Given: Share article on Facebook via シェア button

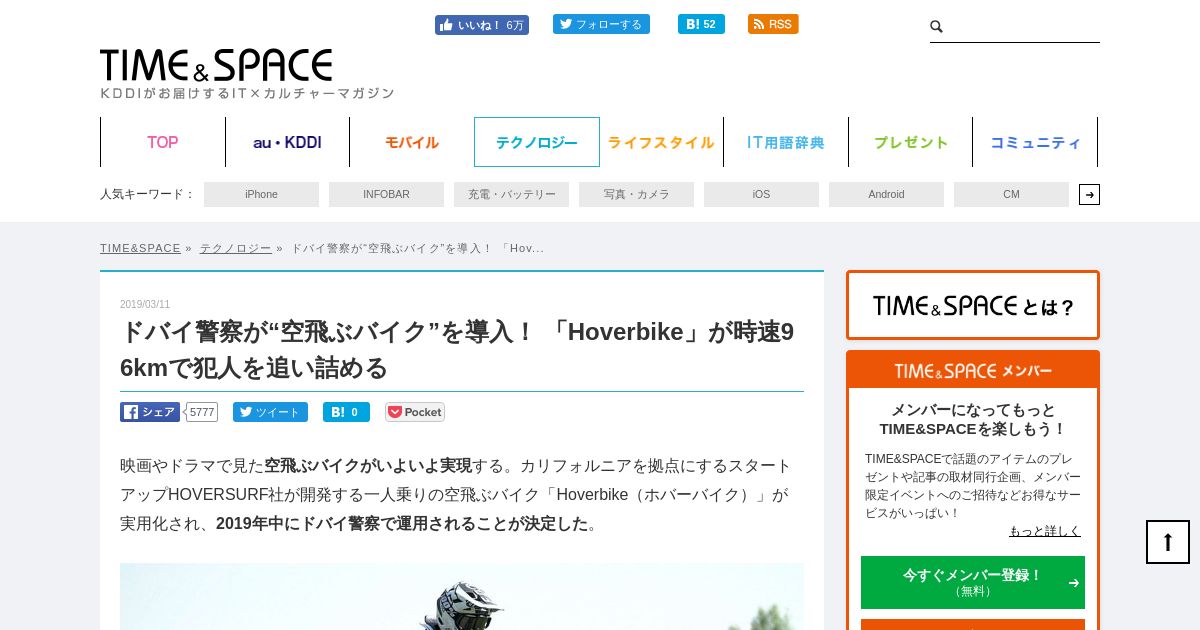Looking at the screenshot, I should [x=150, y=412].
